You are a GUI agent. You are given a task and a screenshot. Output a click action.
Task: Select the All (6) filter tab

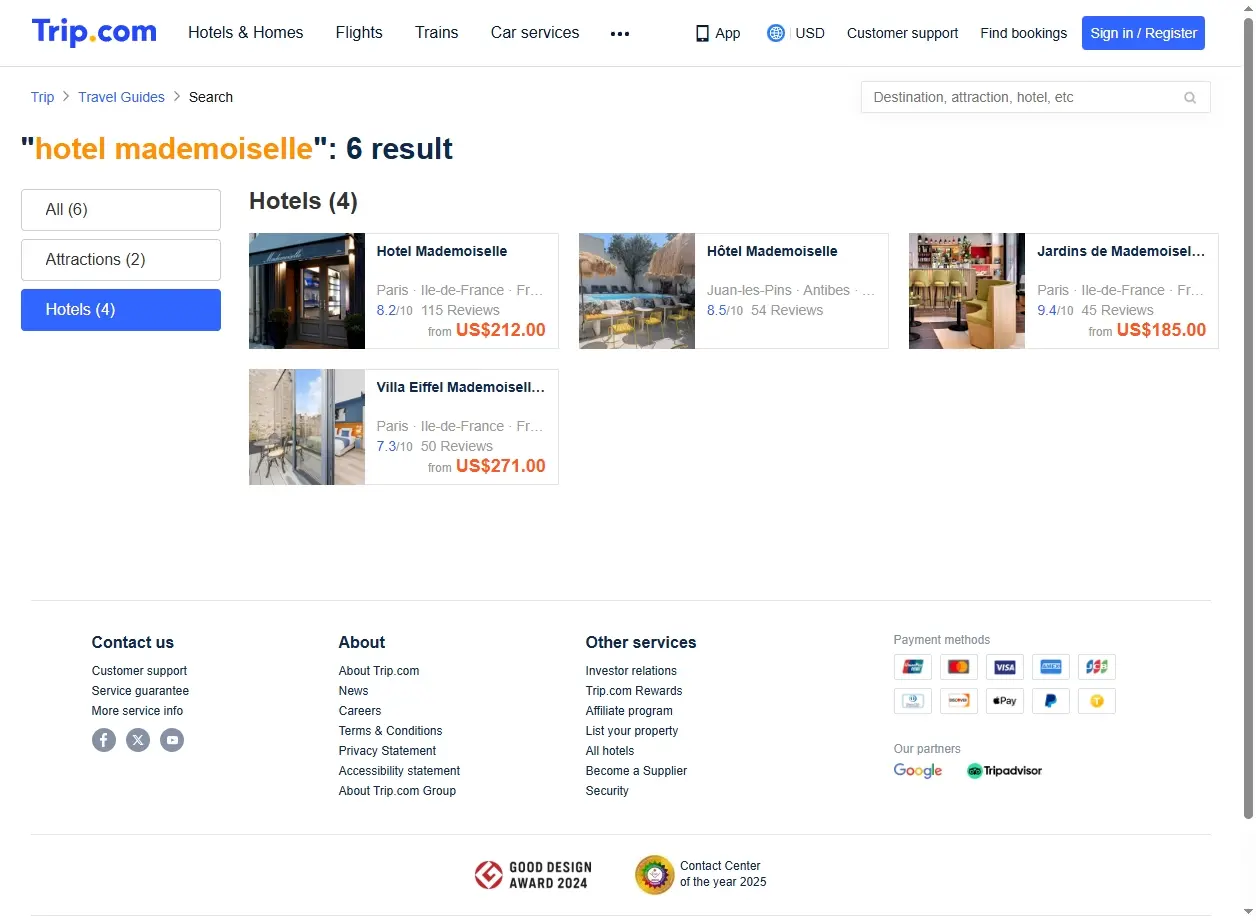point(121,210)
